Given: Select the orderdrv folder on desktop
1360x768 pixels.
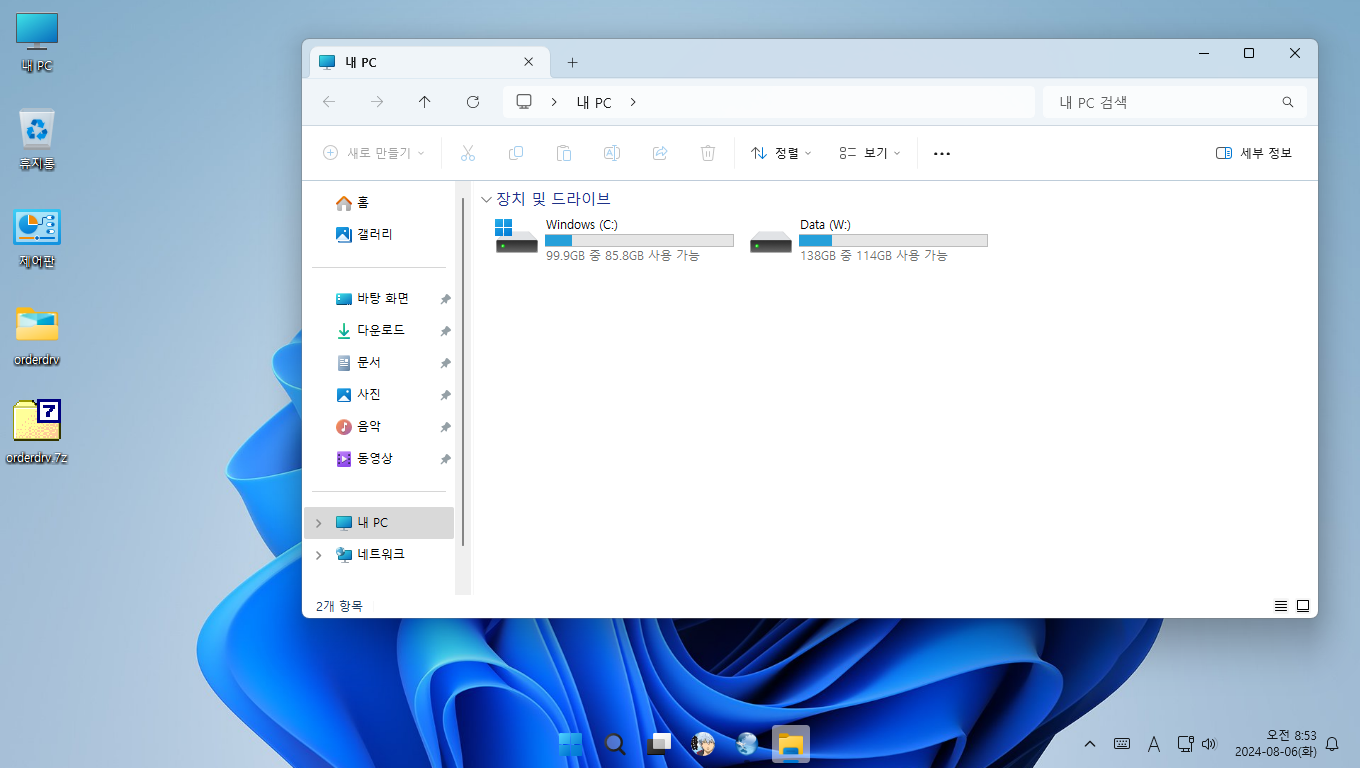Looking at the screenshot, I should pyautogui.click(x=37, y=335).
